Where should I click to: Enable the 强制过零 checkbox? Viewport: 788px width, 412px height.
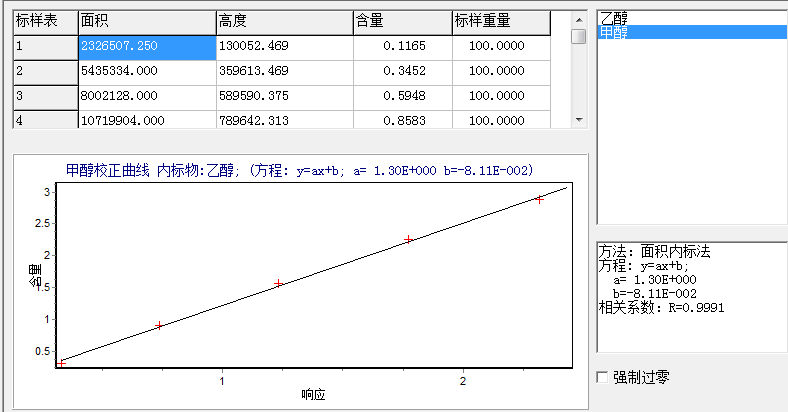point(602,377)
